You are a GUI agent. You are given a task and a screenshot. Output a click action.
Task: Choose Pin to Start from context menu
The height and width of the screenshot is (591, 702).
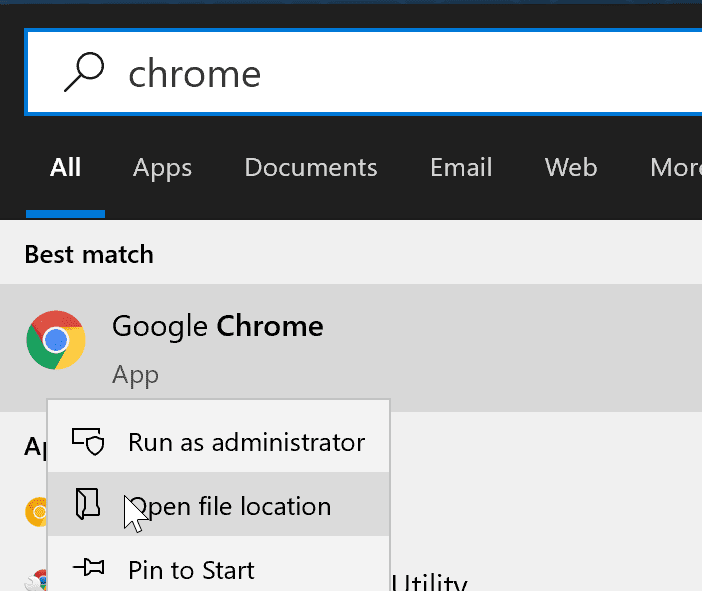click(191, 570)
